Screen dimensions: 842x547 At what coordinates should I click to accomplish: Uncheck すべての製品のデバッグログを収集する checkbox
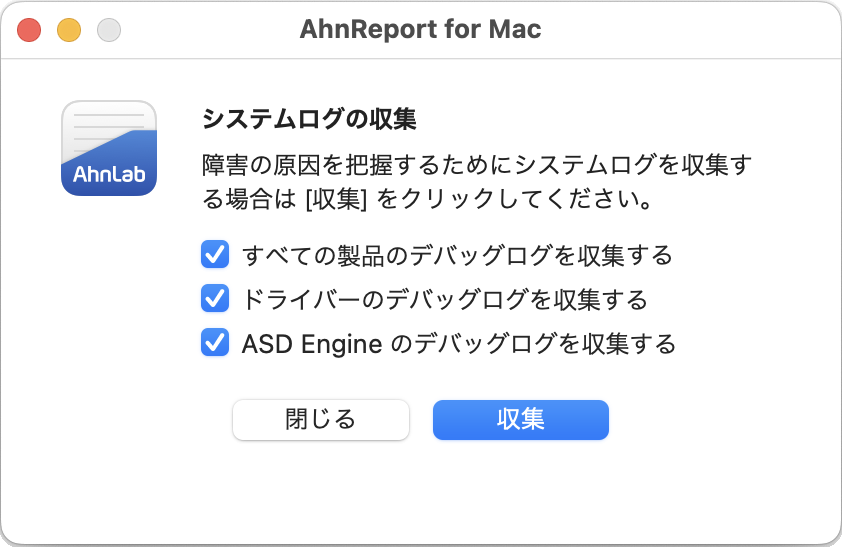click(x=215, y=254)
